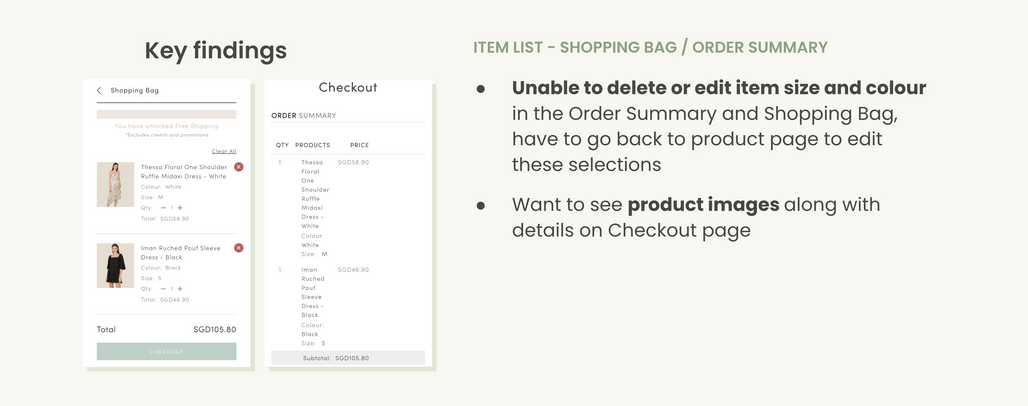Click the back arrow beside Shopping Bag
1028x406 pixels.
click(x=99, y=91)
